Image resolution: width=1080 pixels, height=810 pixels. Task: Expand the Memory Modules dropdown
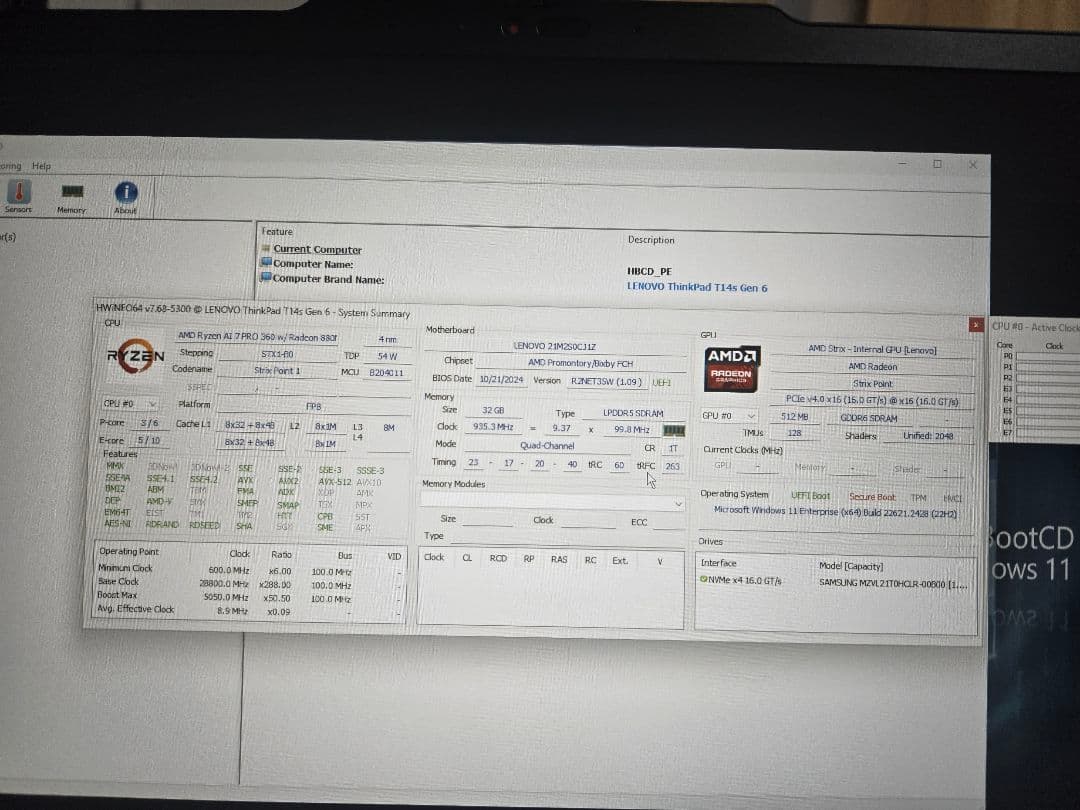coord(679,502)
